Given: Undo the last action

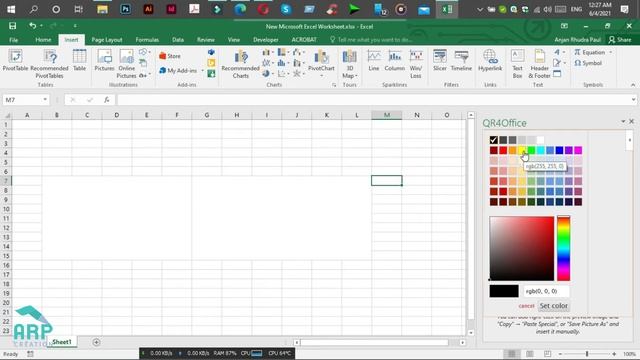Looking at the screenshot, I should (32, 26).
